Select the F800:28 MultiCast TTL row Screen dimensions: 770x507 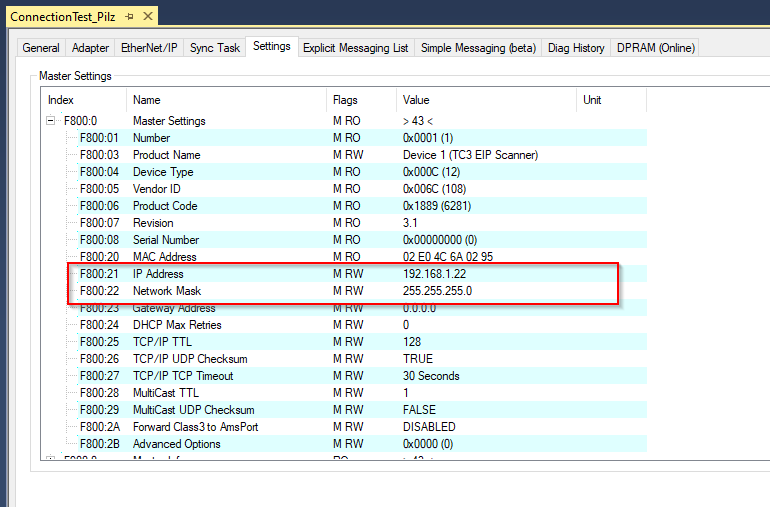[362, 393]
